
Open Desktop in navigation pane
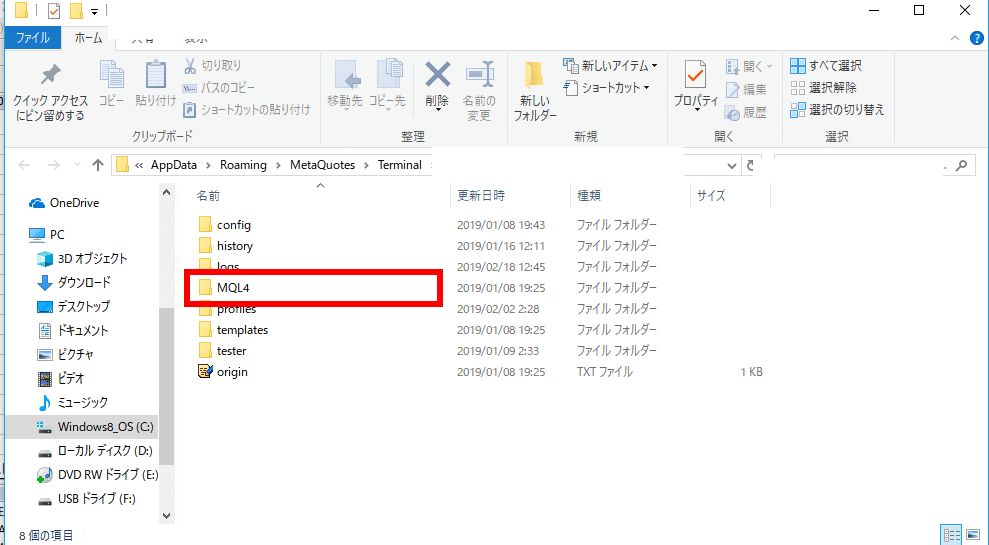(73, 307)
